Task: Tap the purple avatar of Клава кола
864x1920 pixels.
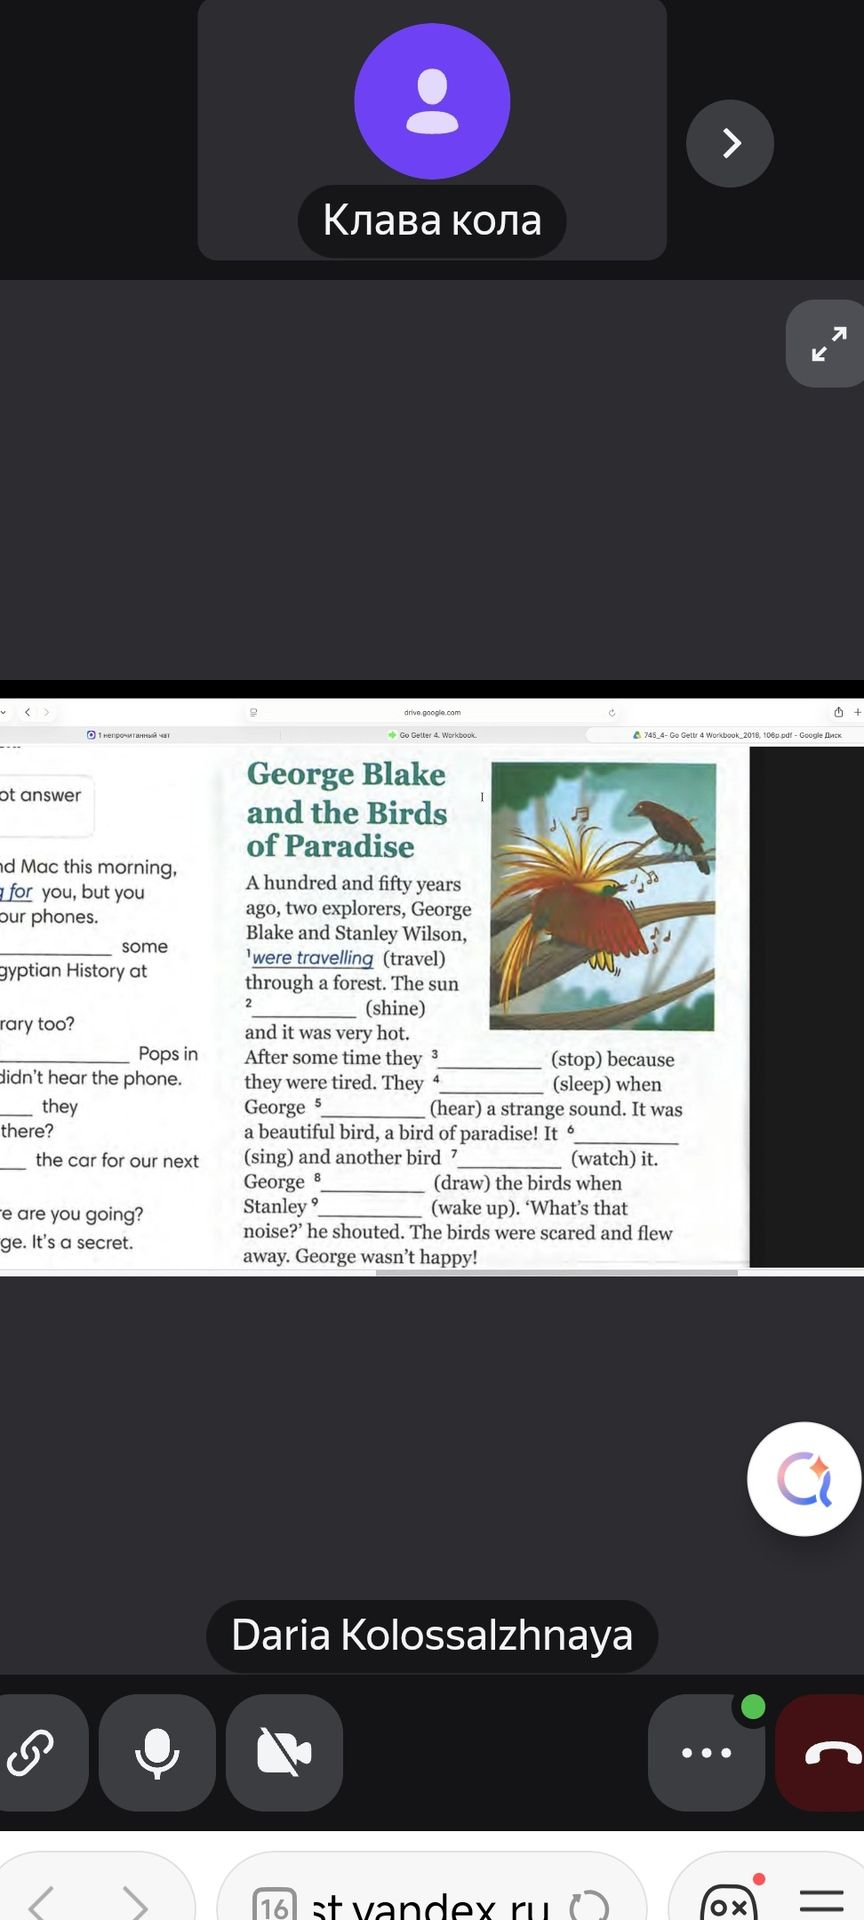Action: pos(432,101)
